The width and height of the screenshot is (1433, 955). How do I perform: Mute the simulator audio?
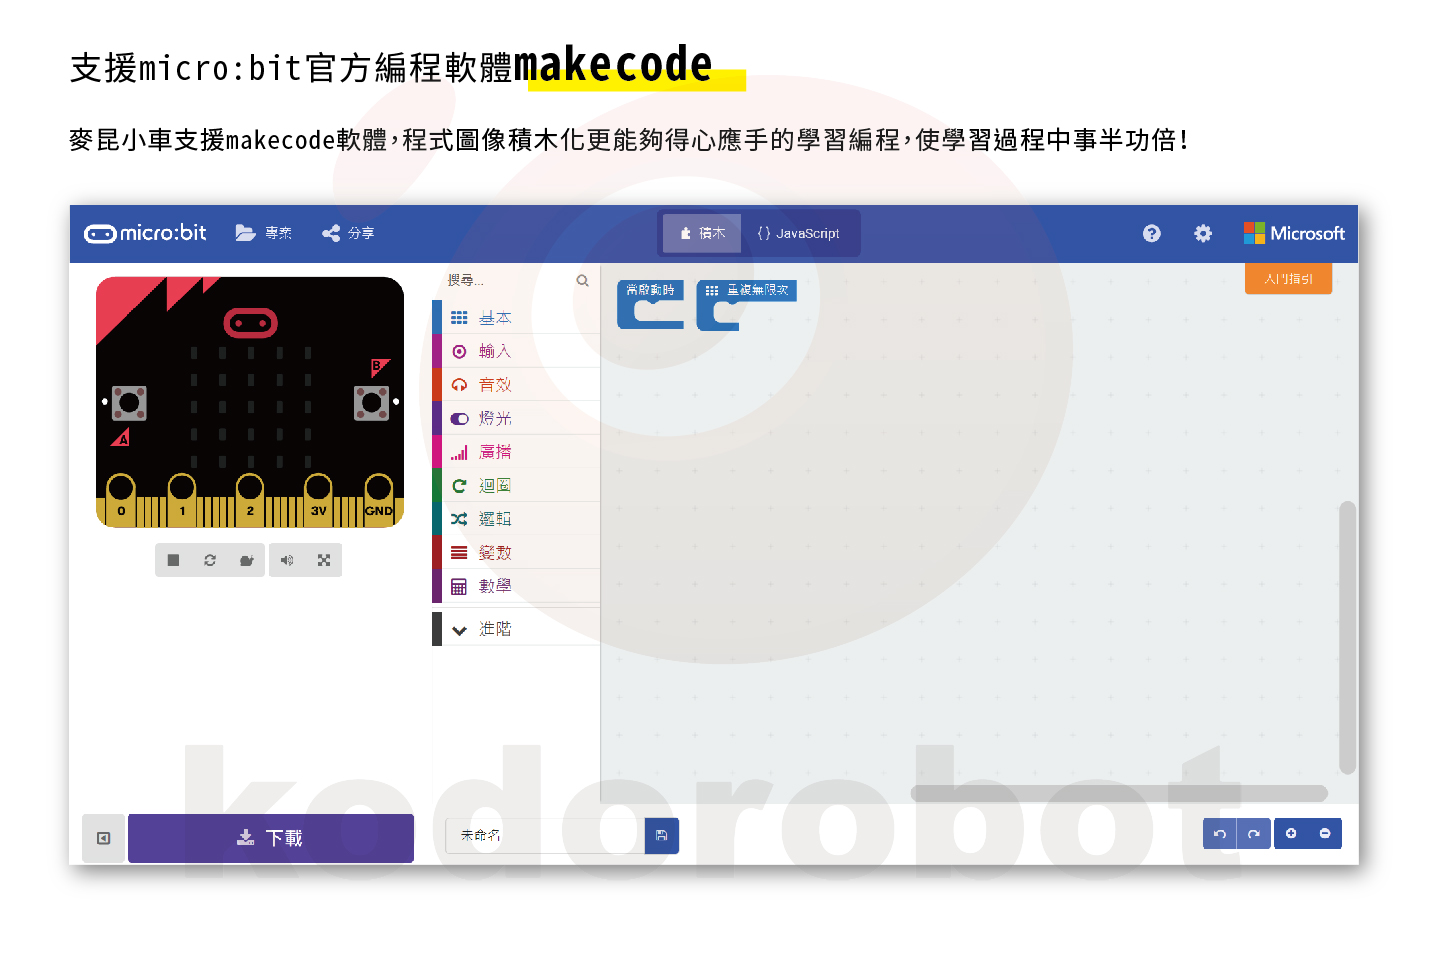click(287, 560)
